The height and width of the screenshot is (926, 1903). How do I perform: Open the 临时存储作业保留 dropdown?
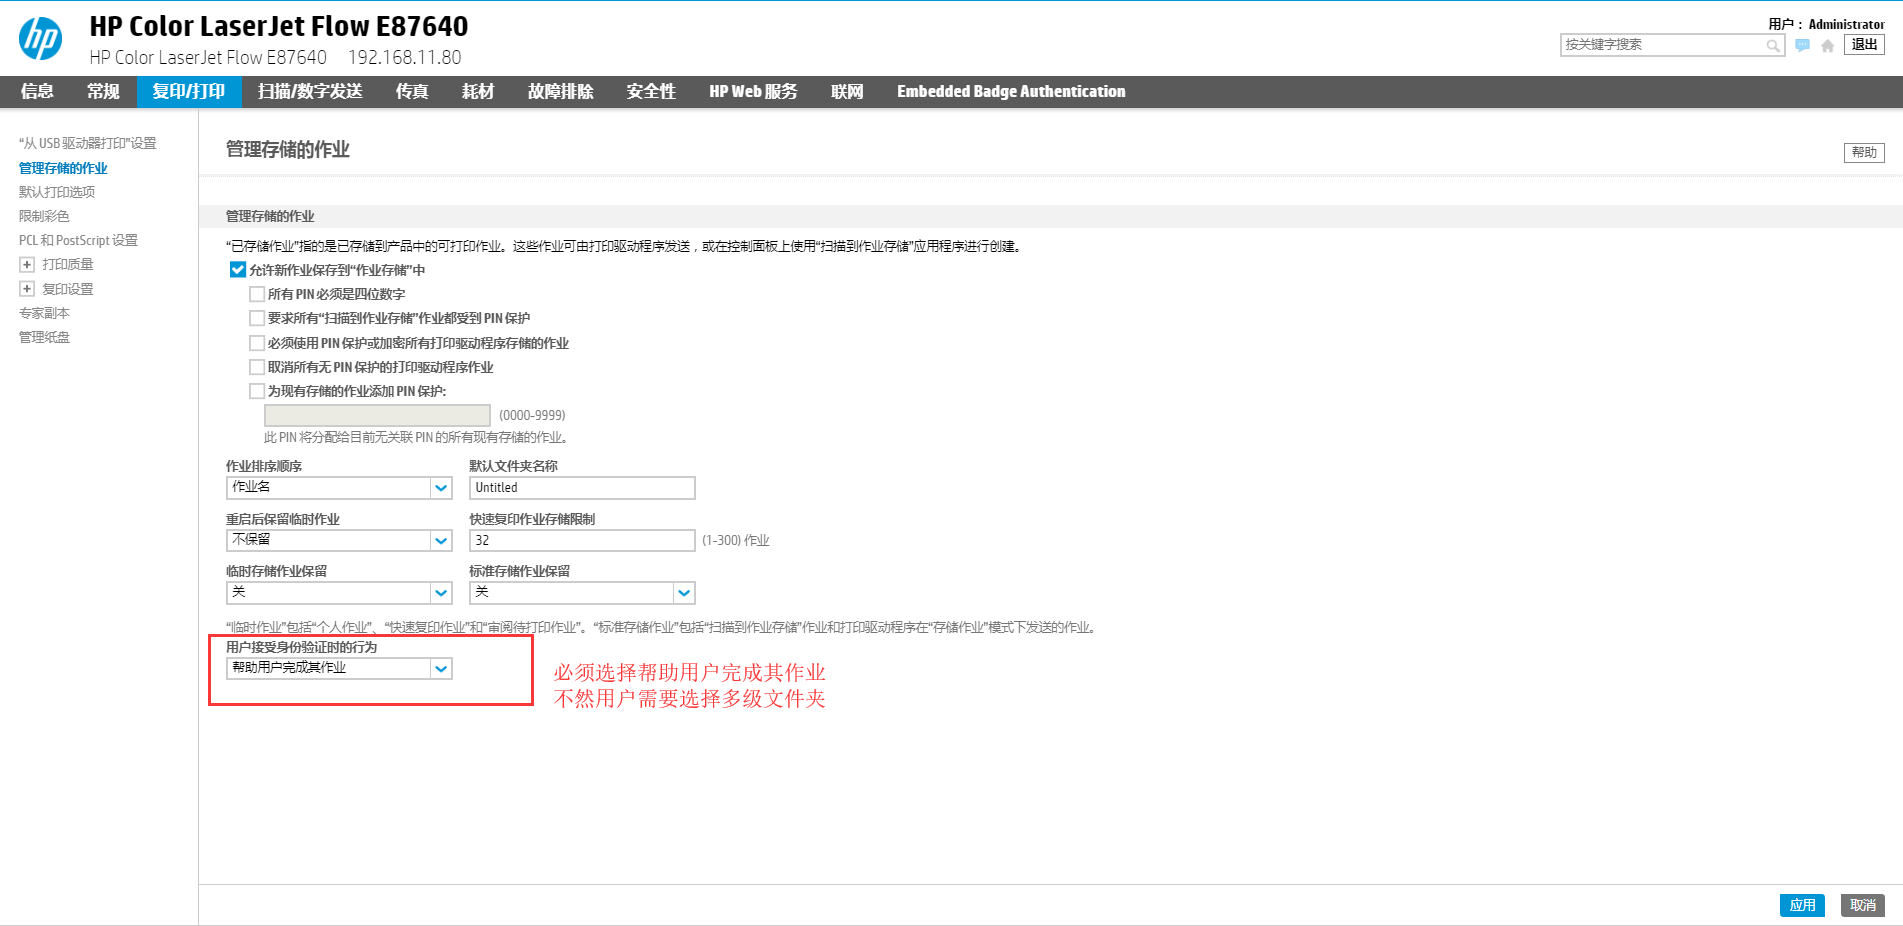[339, 593]
